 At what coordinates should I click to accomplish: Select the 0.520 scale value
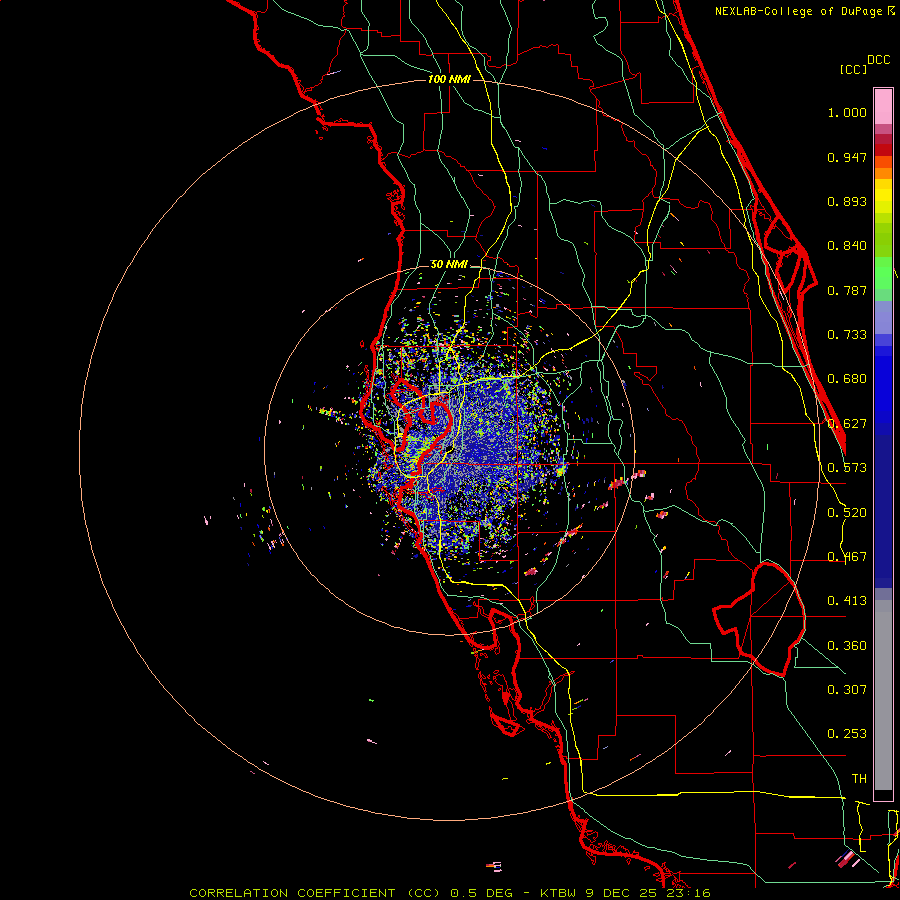pyautogui.click(x=847, y=513)
